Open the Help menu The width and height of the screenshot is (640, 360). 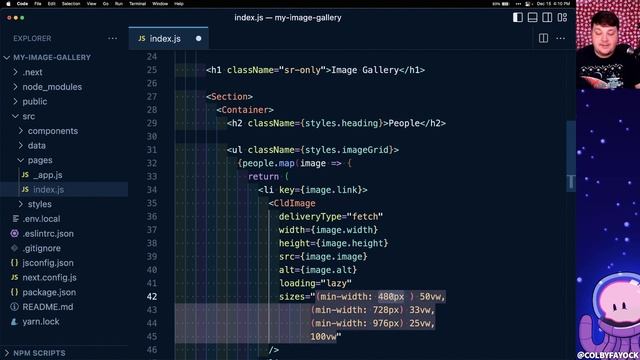pyautogui.click(x=179, y=4)
